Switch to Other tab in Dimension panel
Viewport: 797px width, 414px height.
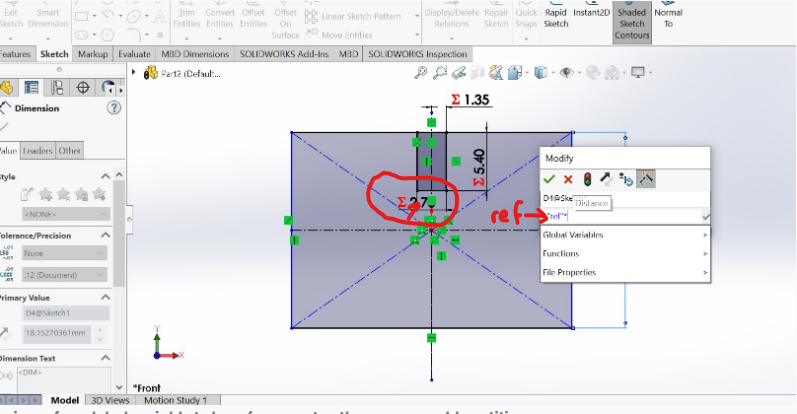pyautogui.click(x=69, y=151)
